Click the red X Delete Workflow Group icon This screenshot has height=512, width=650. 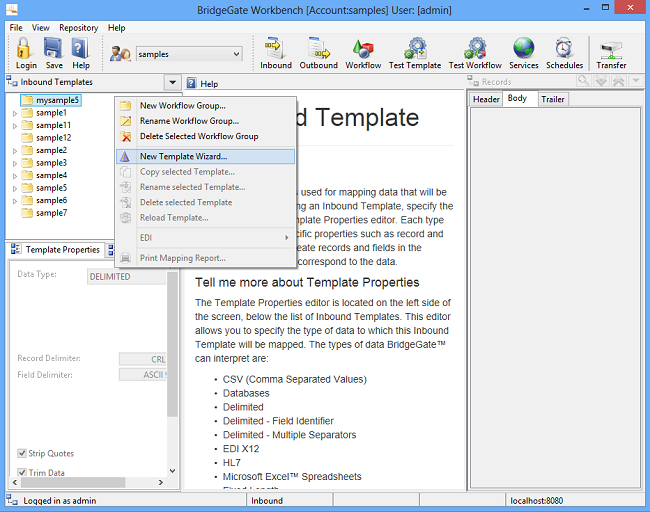[x=126, y=136]
